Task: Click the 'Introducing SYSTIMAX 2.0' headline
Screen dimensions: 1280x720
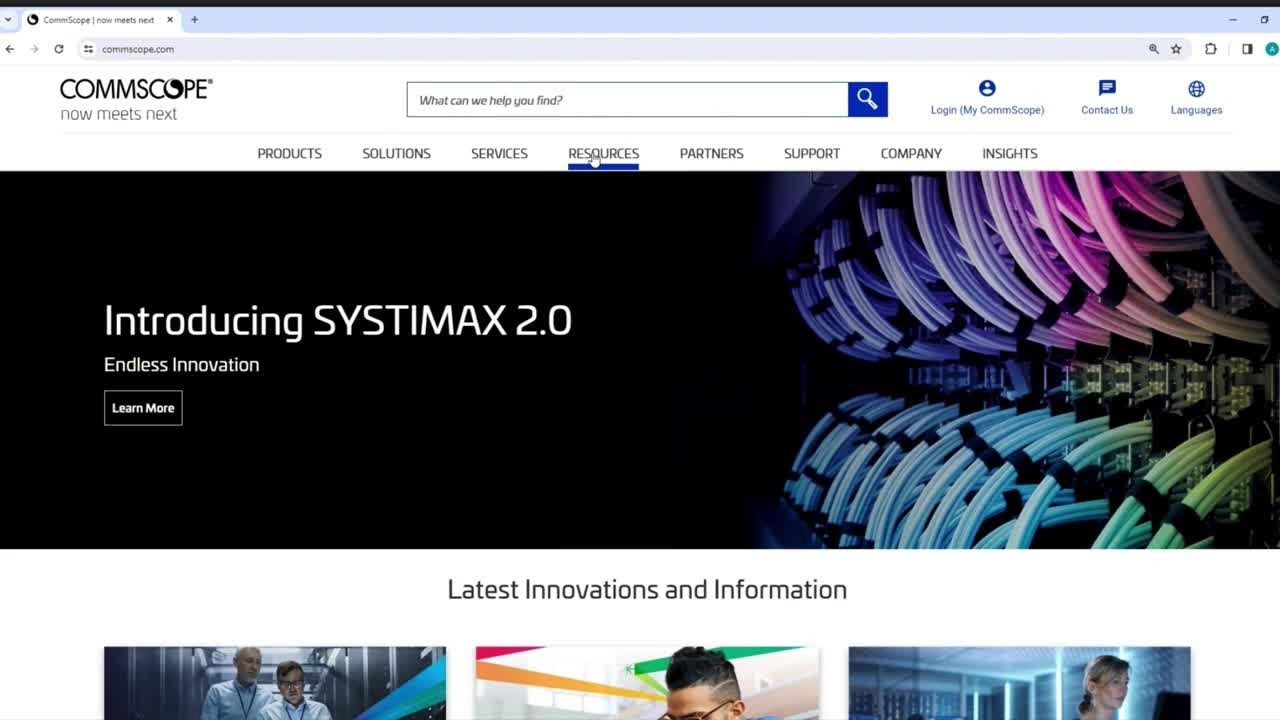Action: click(338, 321)
